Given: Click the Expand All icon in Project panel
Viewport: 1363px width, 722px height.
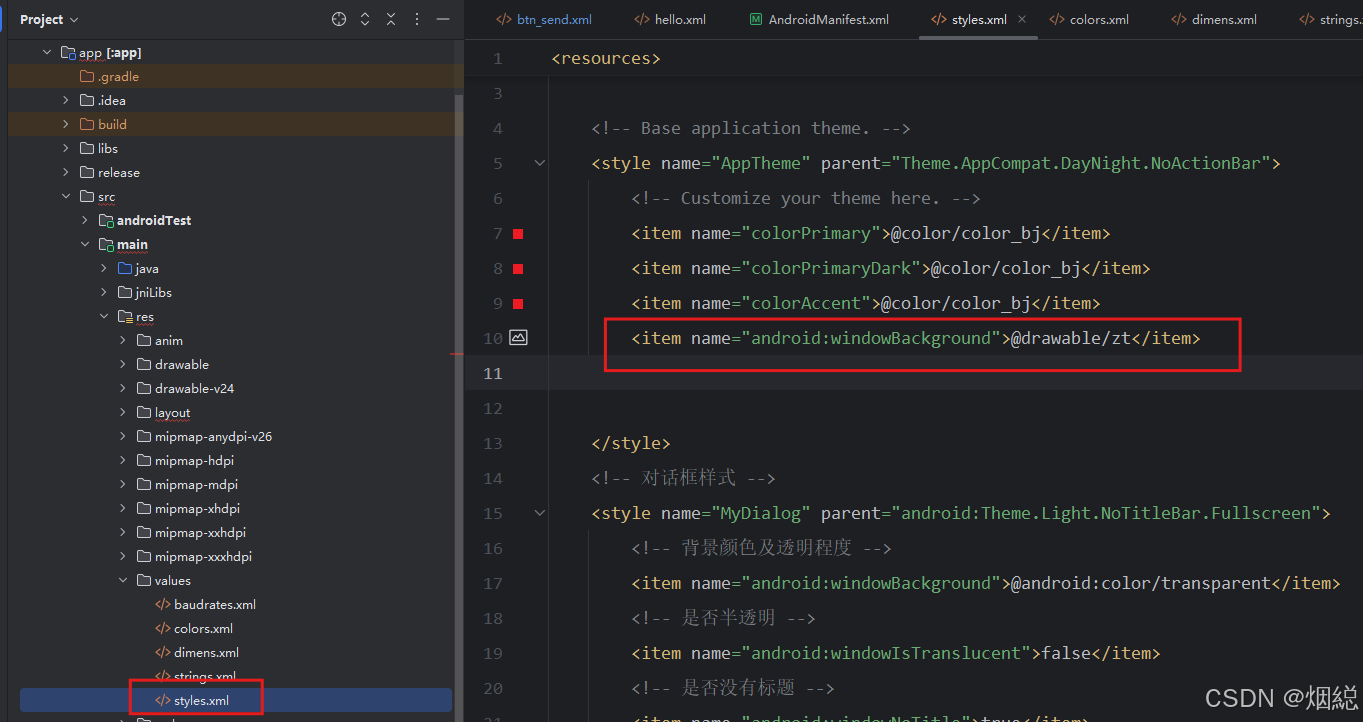Looking at the screenshot, I should [x=365, y=19].
